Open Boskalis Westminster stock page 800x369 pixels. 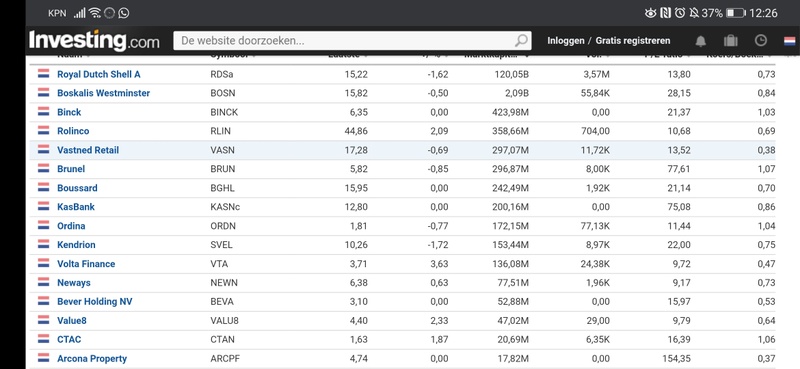click(x=104, y=93)
